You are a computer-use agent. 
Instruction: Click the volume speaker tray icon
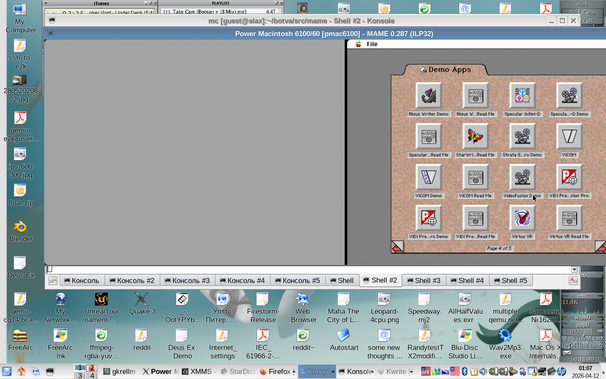pos(483,372)
